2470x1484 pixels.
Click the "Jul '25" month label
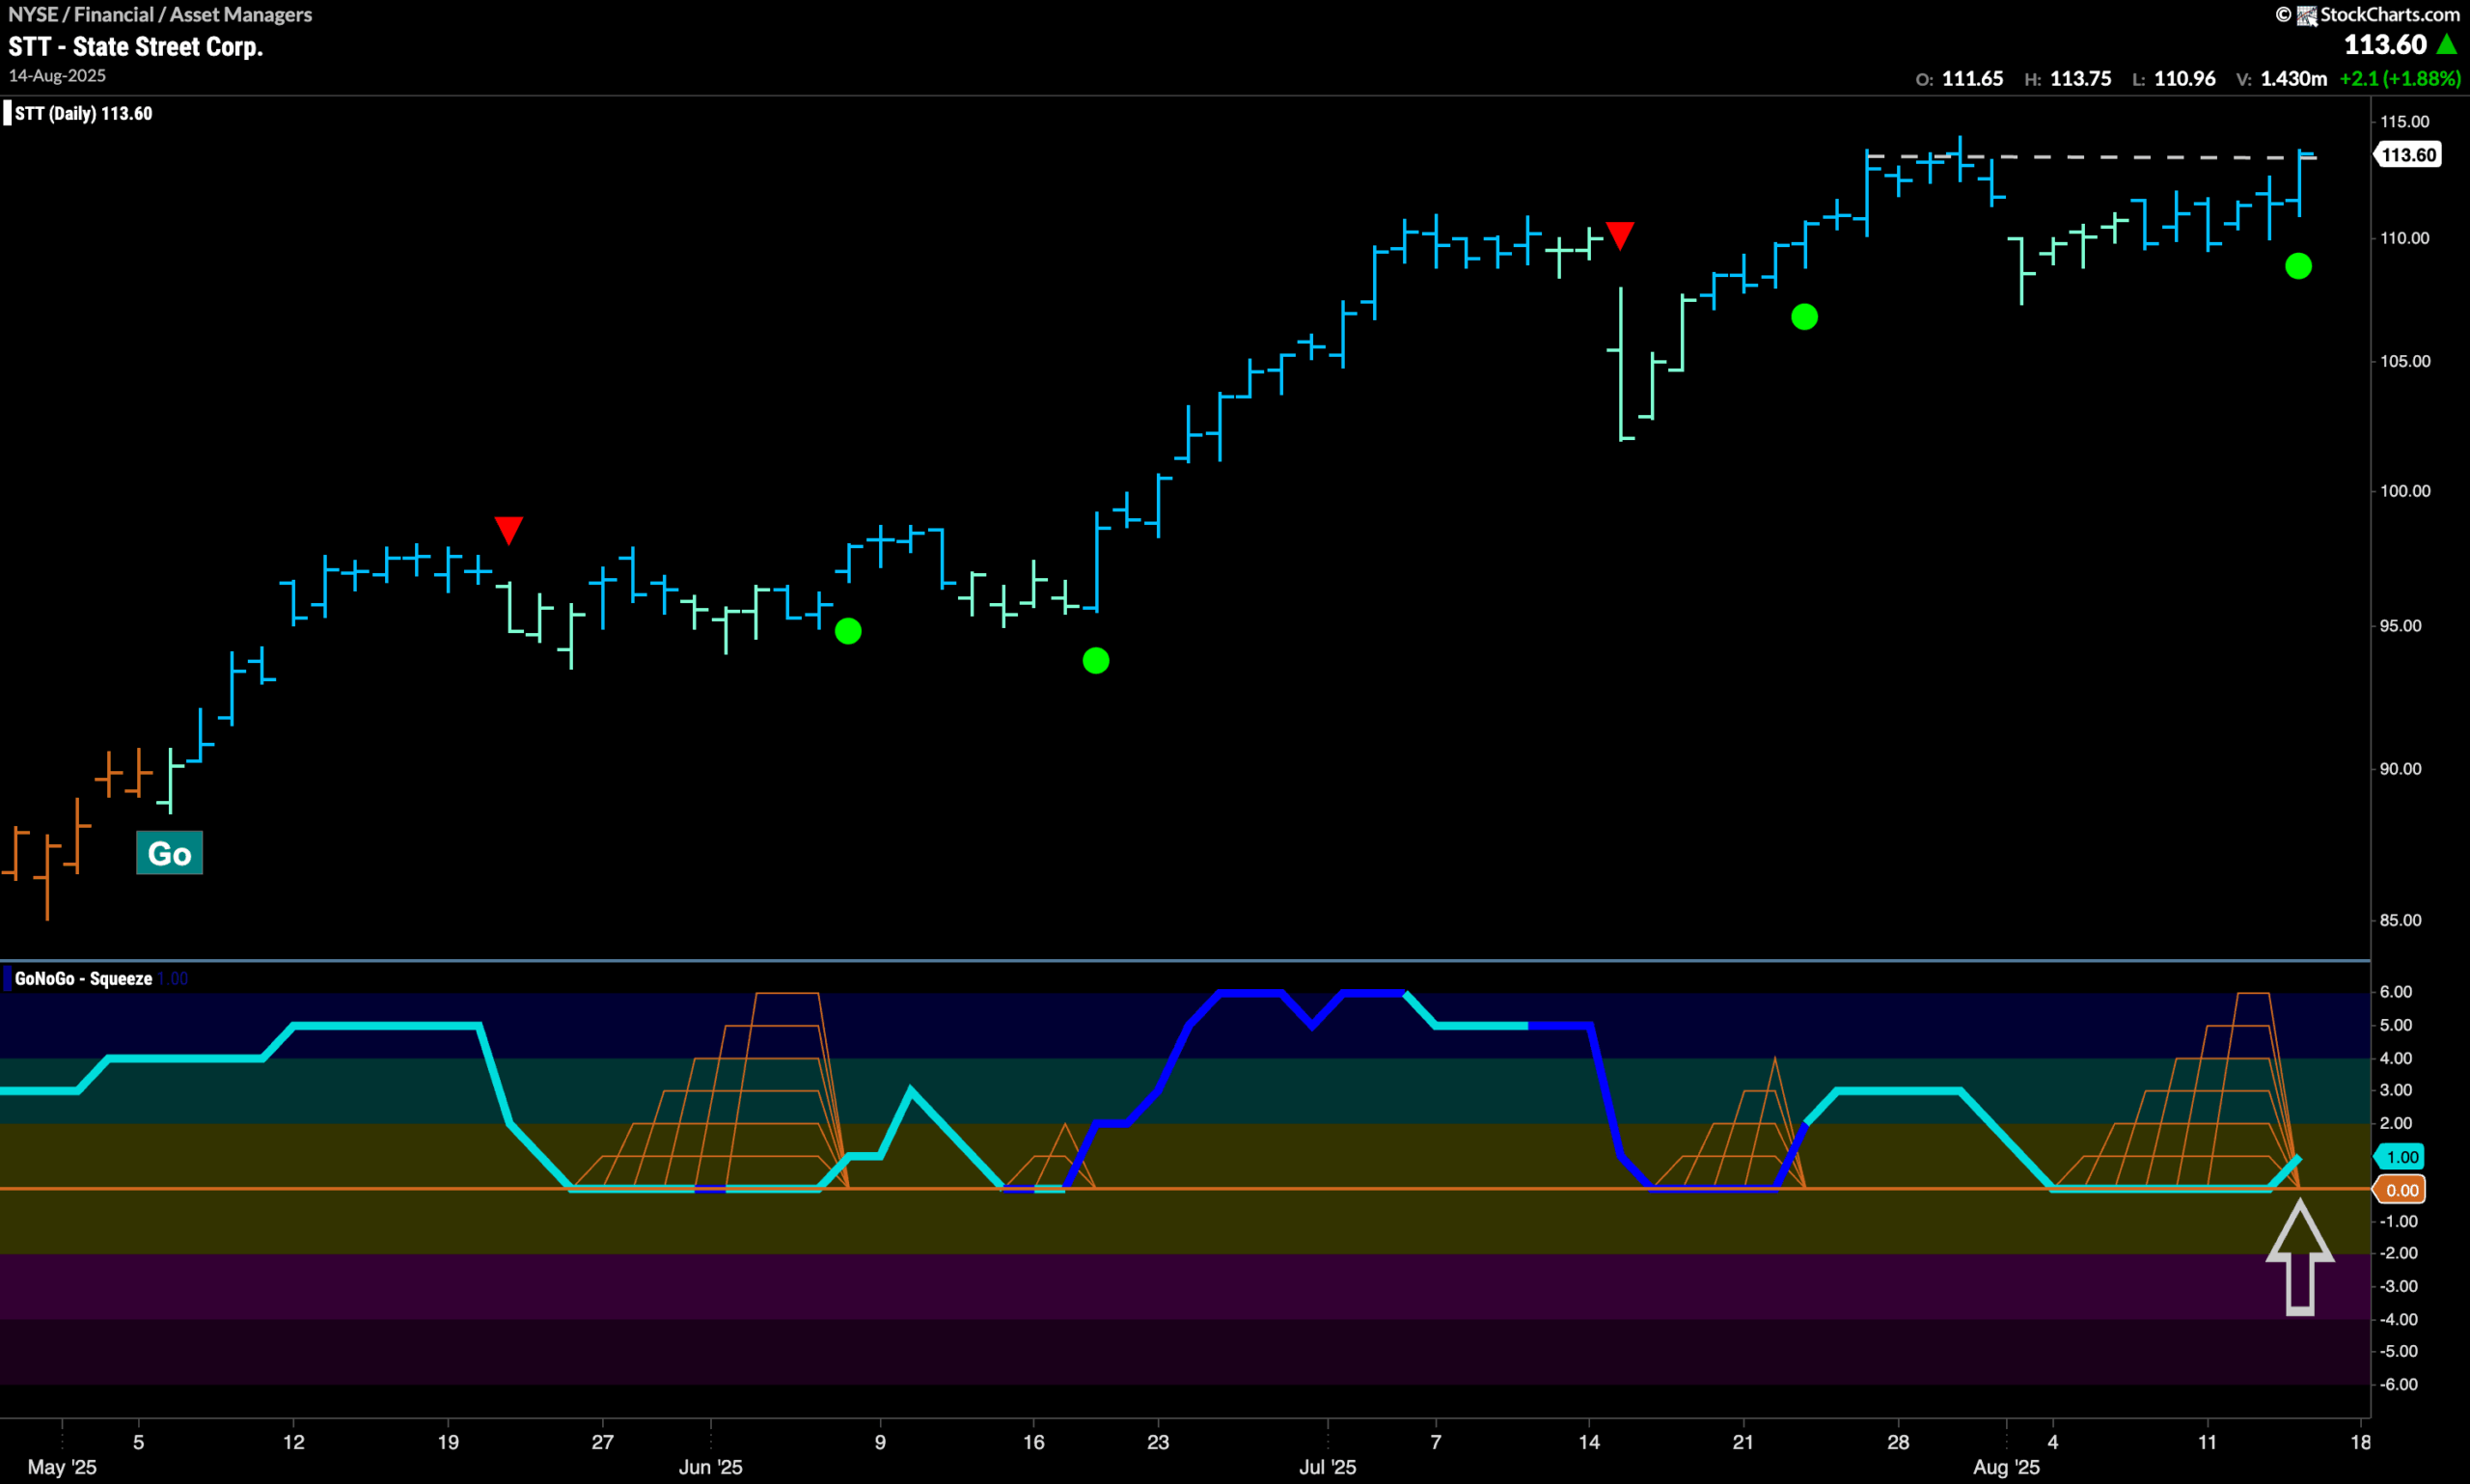(1327, 1466)
